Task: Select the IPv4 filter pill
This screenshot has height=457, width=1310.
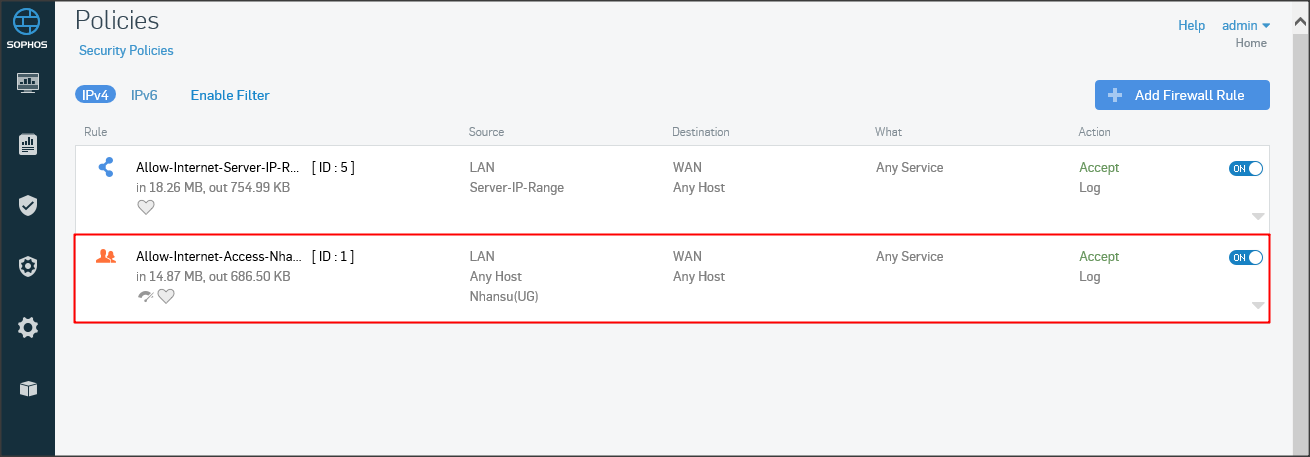Action: point(95,95)
